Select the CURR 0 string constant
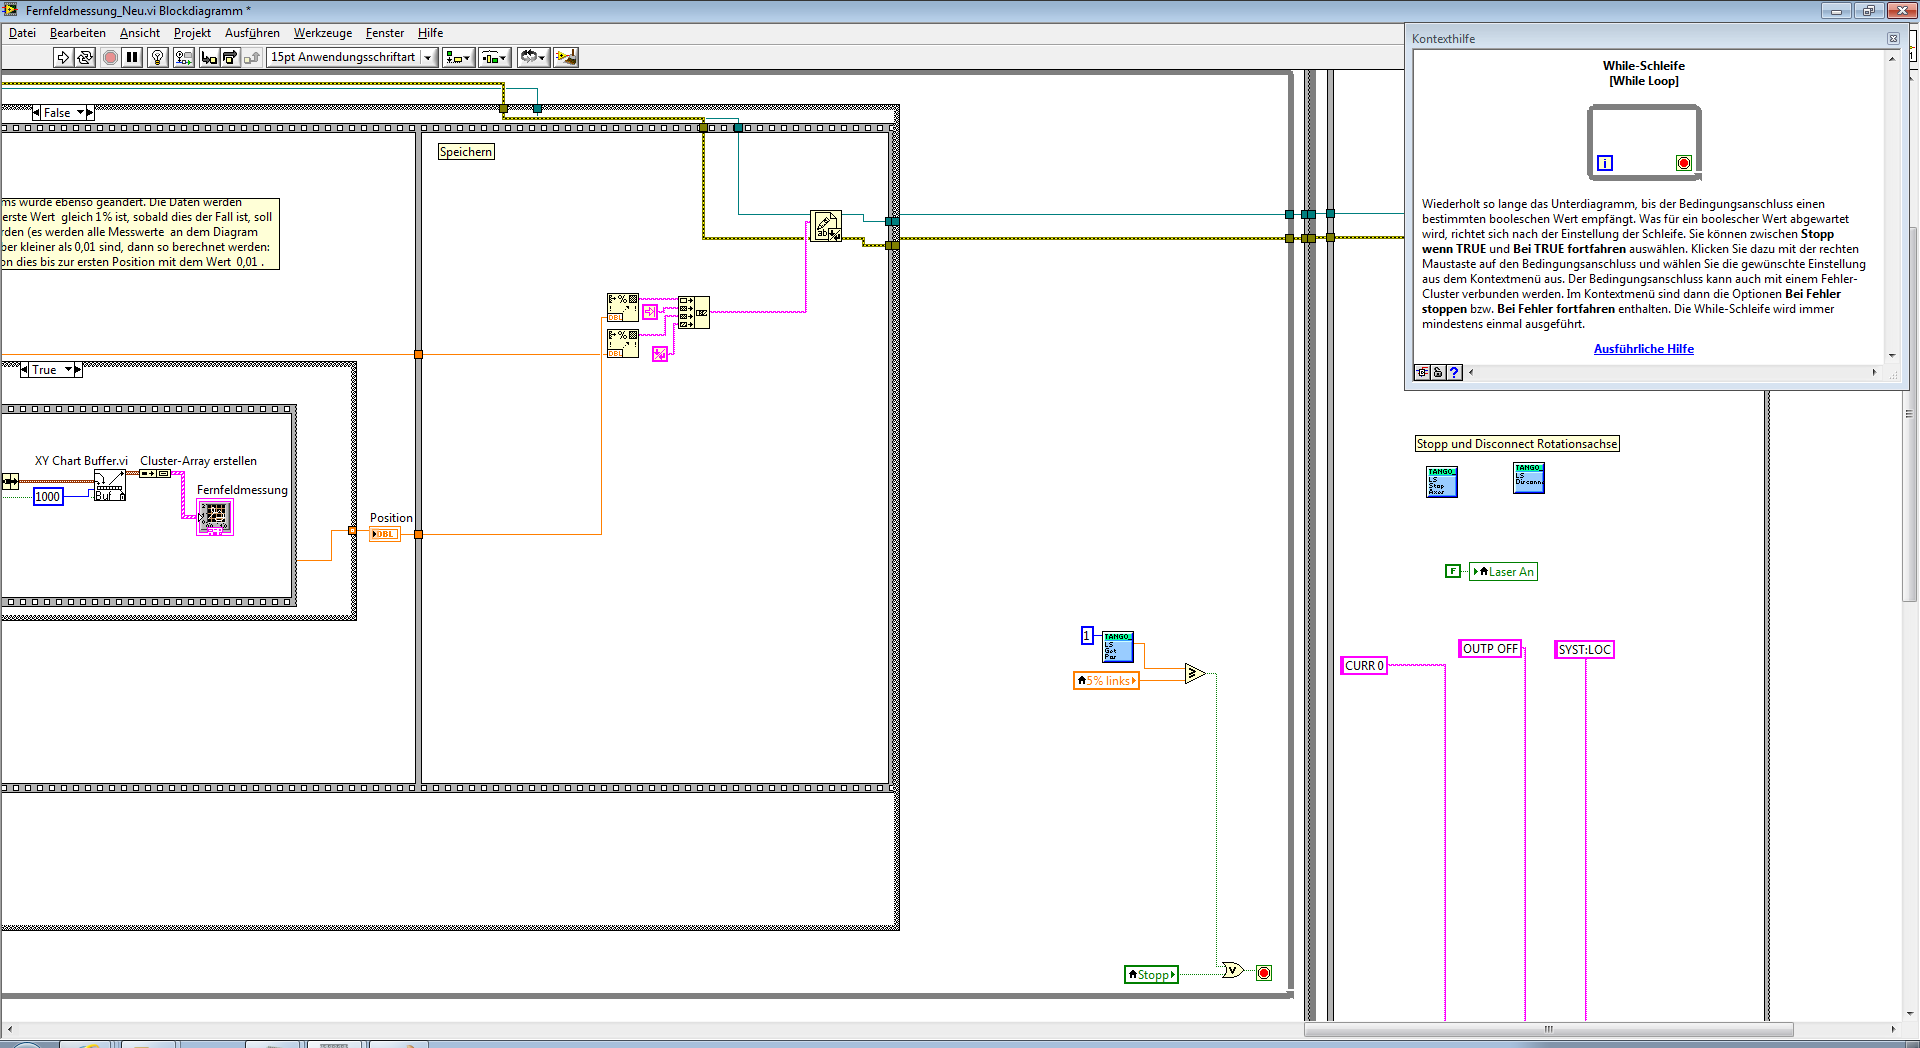The height and width of the screenshot is (1048, 1920). pyautogui.click(x=1364, y=666)
